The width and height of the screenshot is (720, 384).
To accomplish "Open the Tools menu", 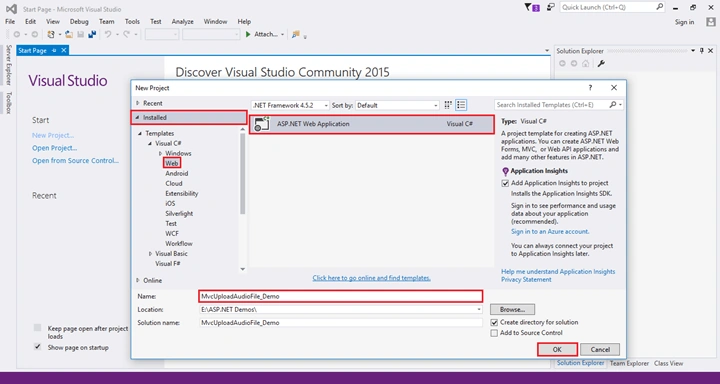I will (x=132, y=22).
